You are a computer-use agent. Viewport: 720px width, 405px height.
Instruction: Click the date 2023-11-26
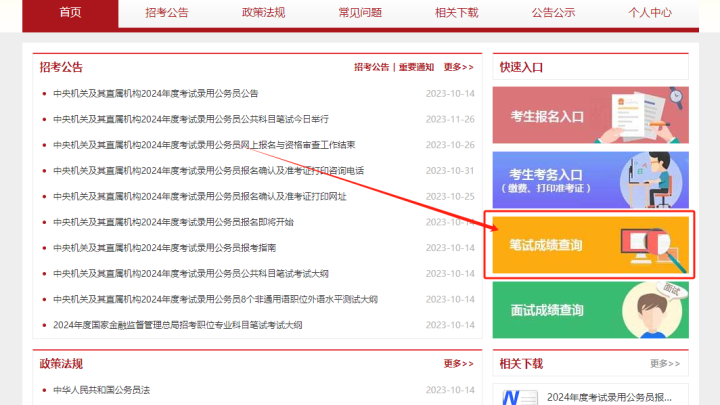450,119
